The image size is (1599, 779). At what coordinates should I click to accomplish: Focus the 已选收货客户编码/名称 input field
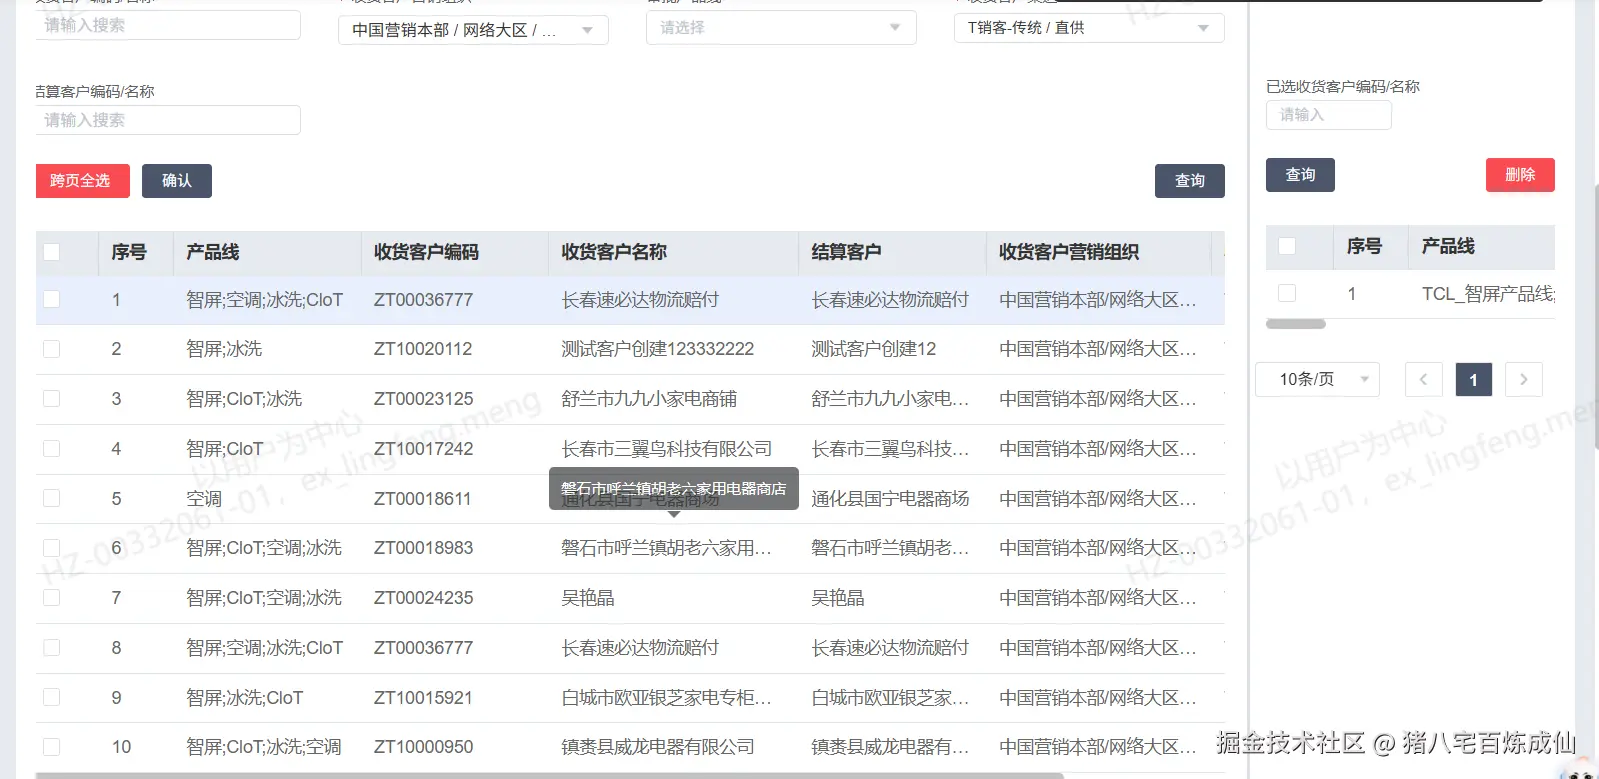coord(1328,115)
